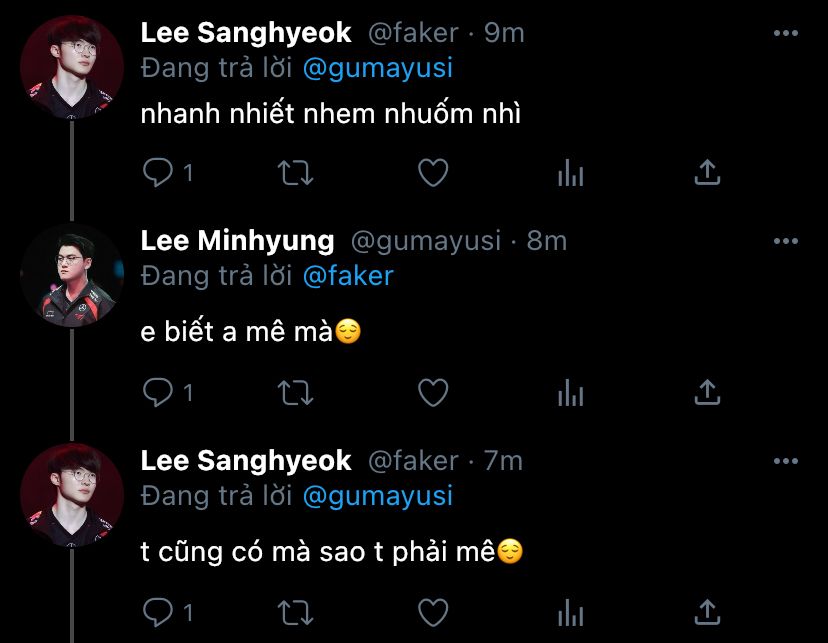View analytics for the 9m-old tweet
Viewport: 828px width, 643px height.
pos(570,174)
